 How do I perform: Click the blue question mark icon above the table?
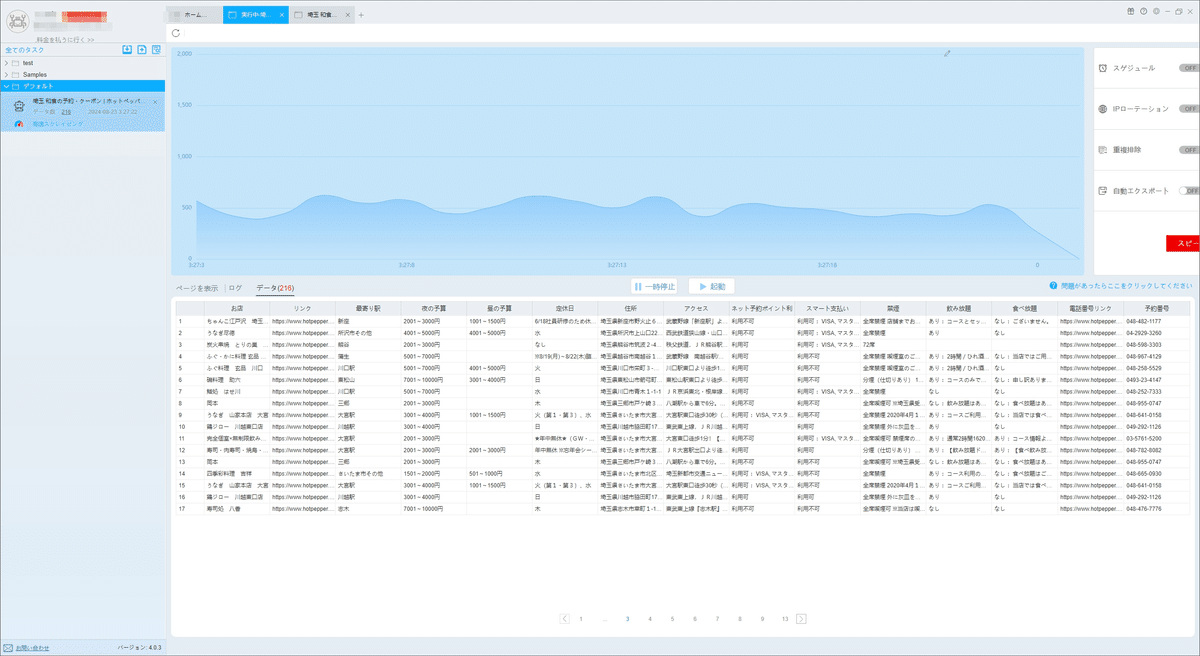coord(1052,286)
